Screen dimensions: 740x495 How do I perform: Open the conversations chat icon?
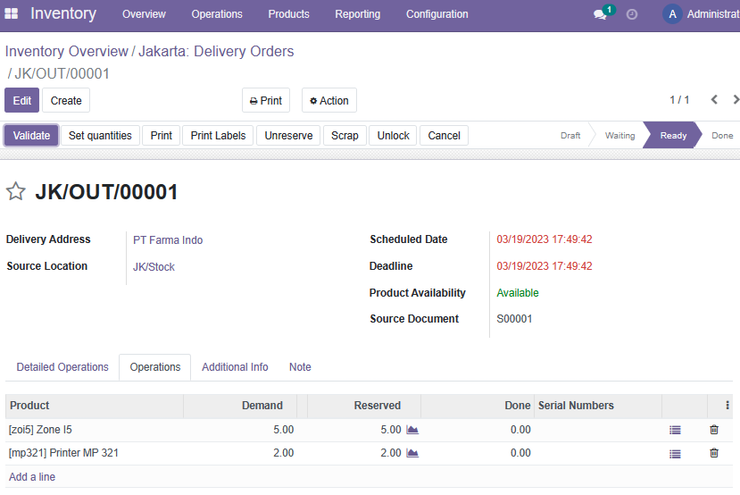[600, 15]
